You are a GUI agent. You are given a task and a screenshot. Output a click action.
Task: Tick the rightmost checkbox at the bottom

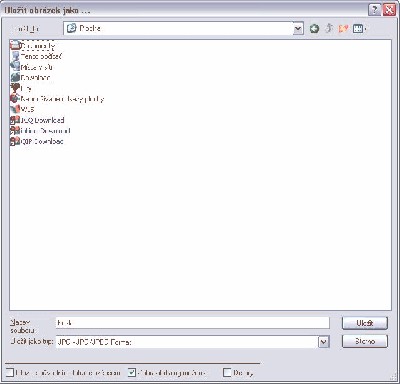click(x=227, y=372)
